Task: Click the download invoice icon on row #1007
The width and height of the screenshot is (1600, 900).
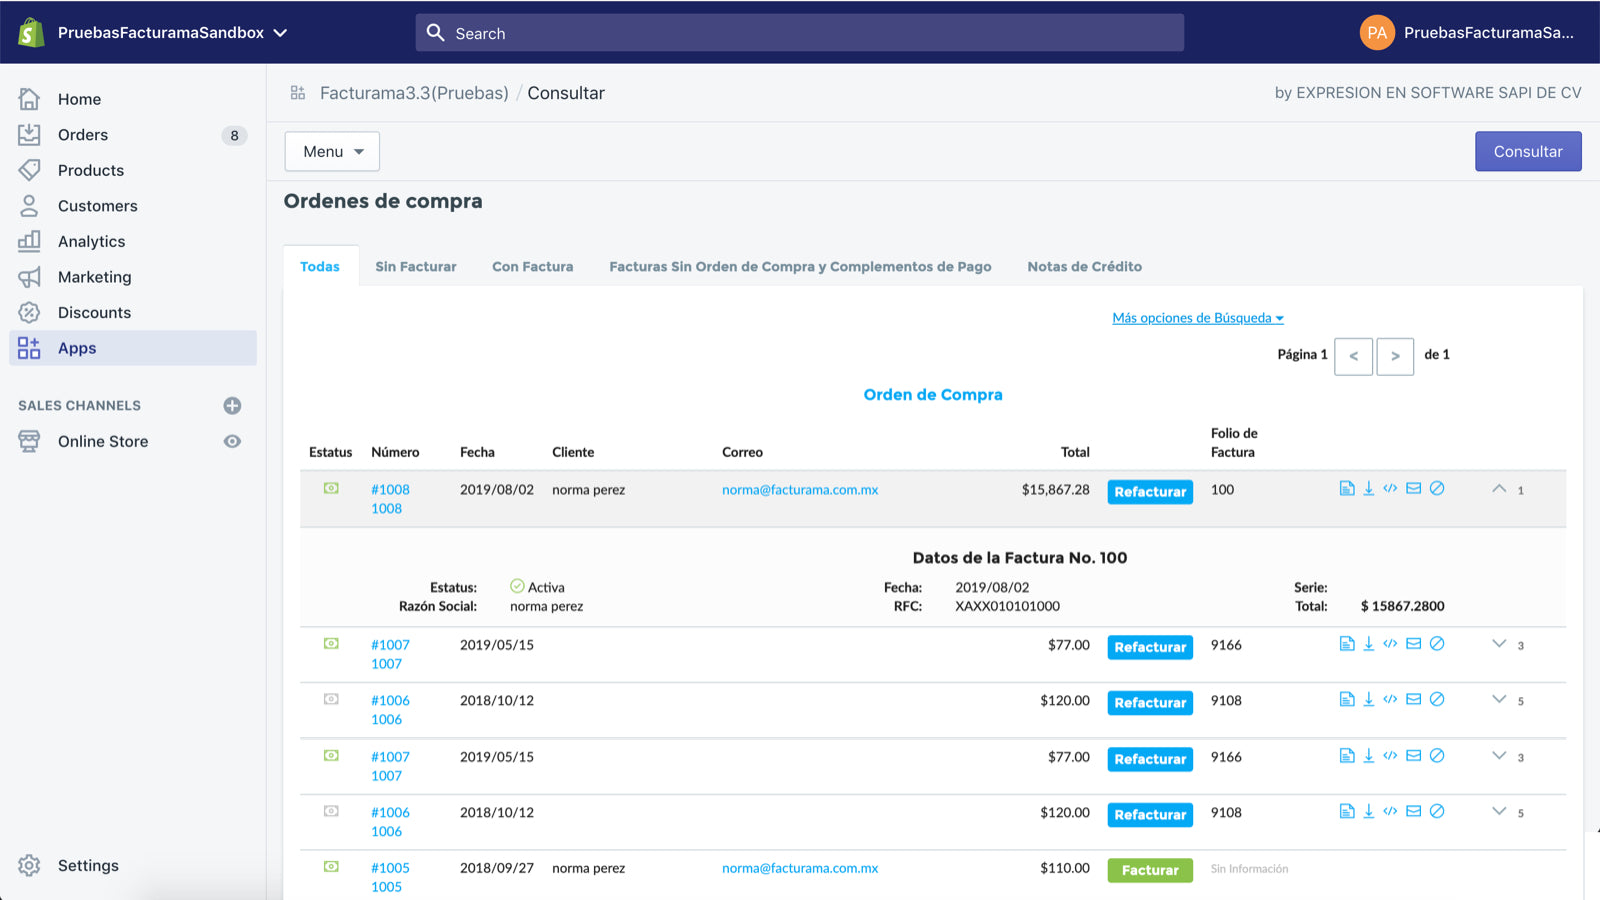Action: (1369, 645)
